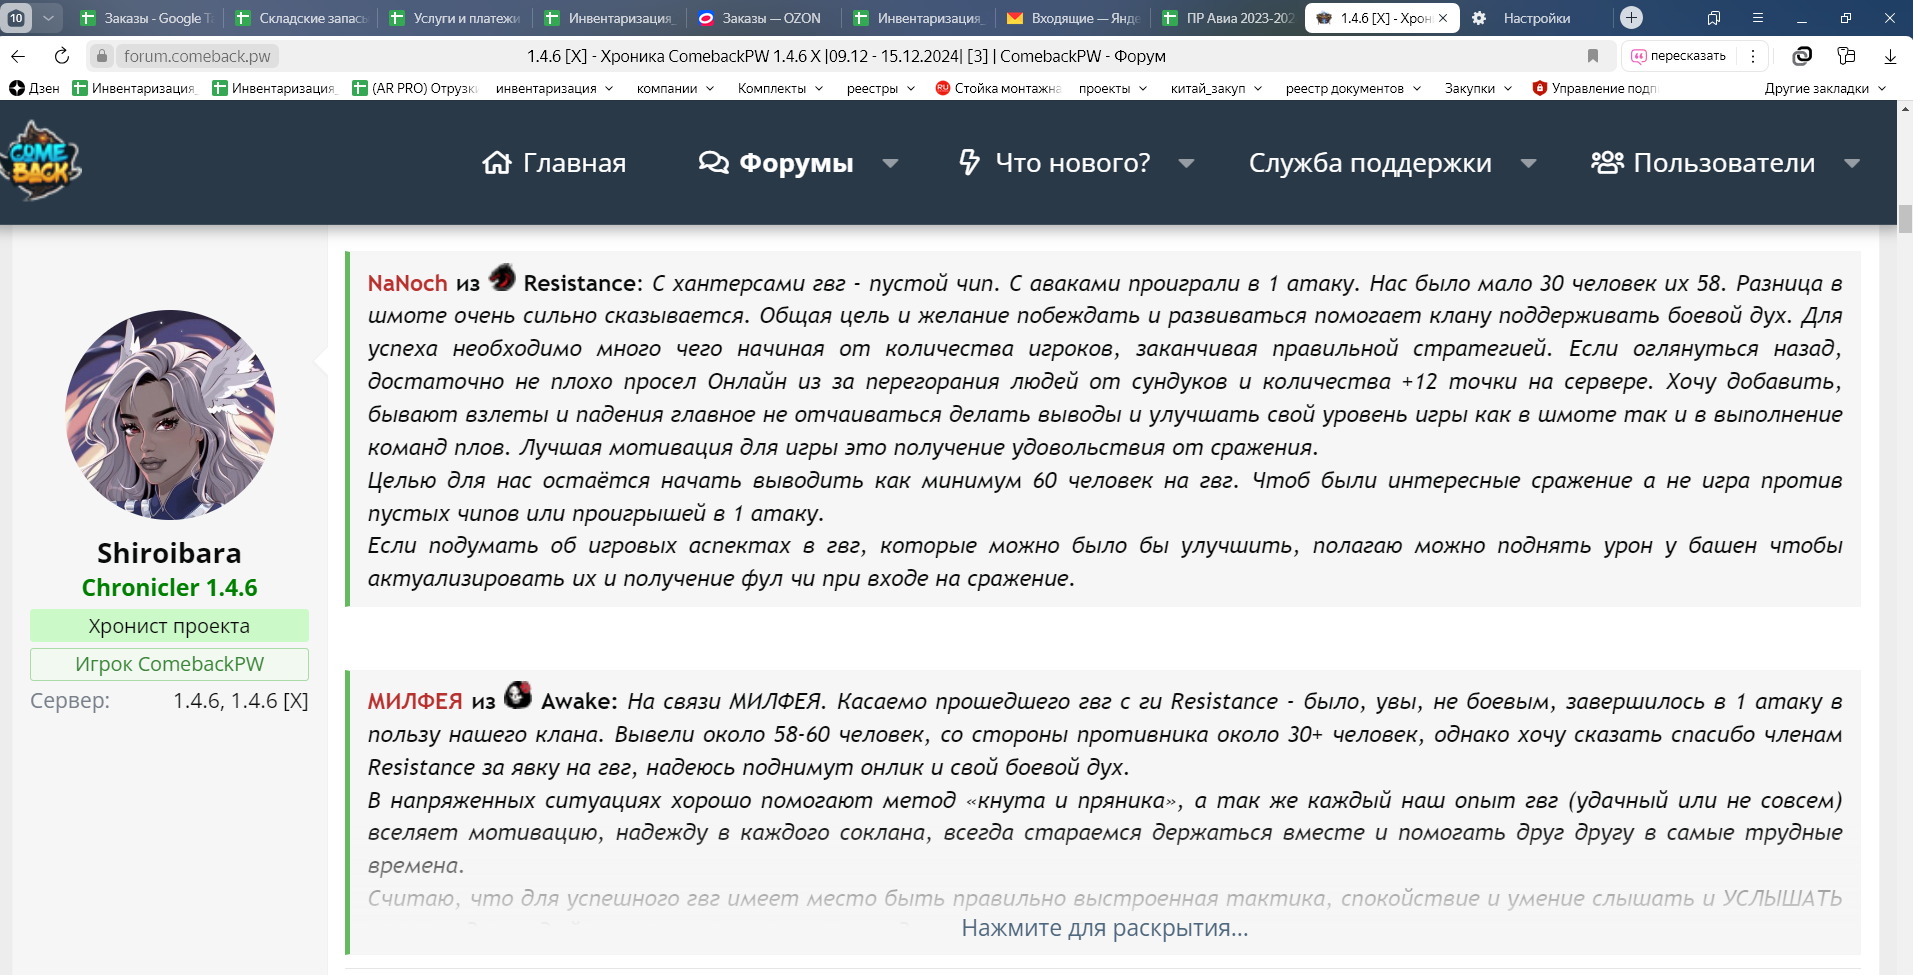Click the Awake clan icon

point(518,695)
